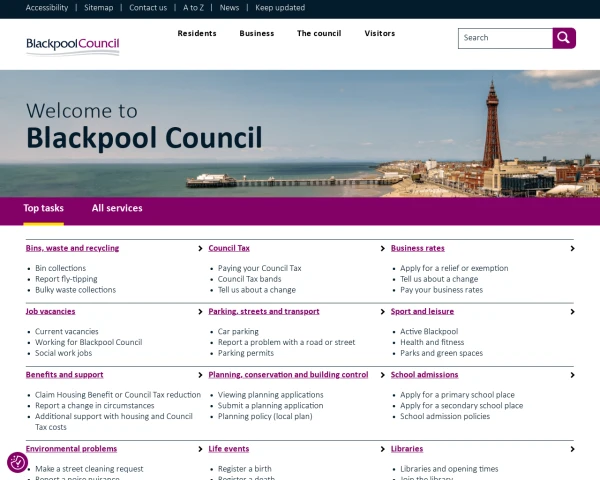Click Report fly-tipping
The width and height of the screenshot is (600, 480).
pyautogui.click(x=66, y=279)
